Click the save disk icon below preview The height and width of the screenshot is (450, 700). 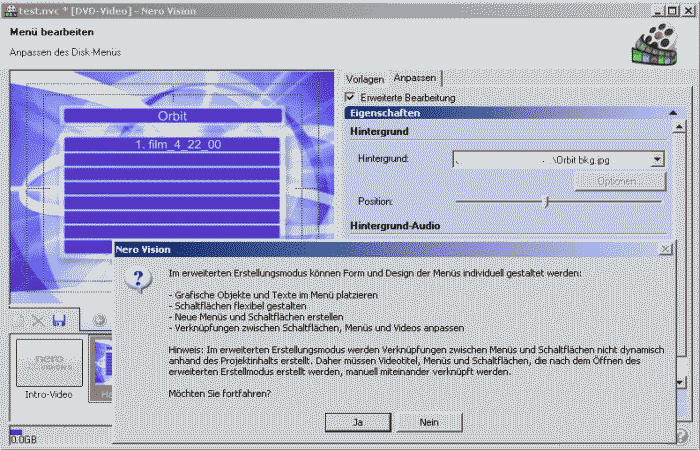point(59,320)
